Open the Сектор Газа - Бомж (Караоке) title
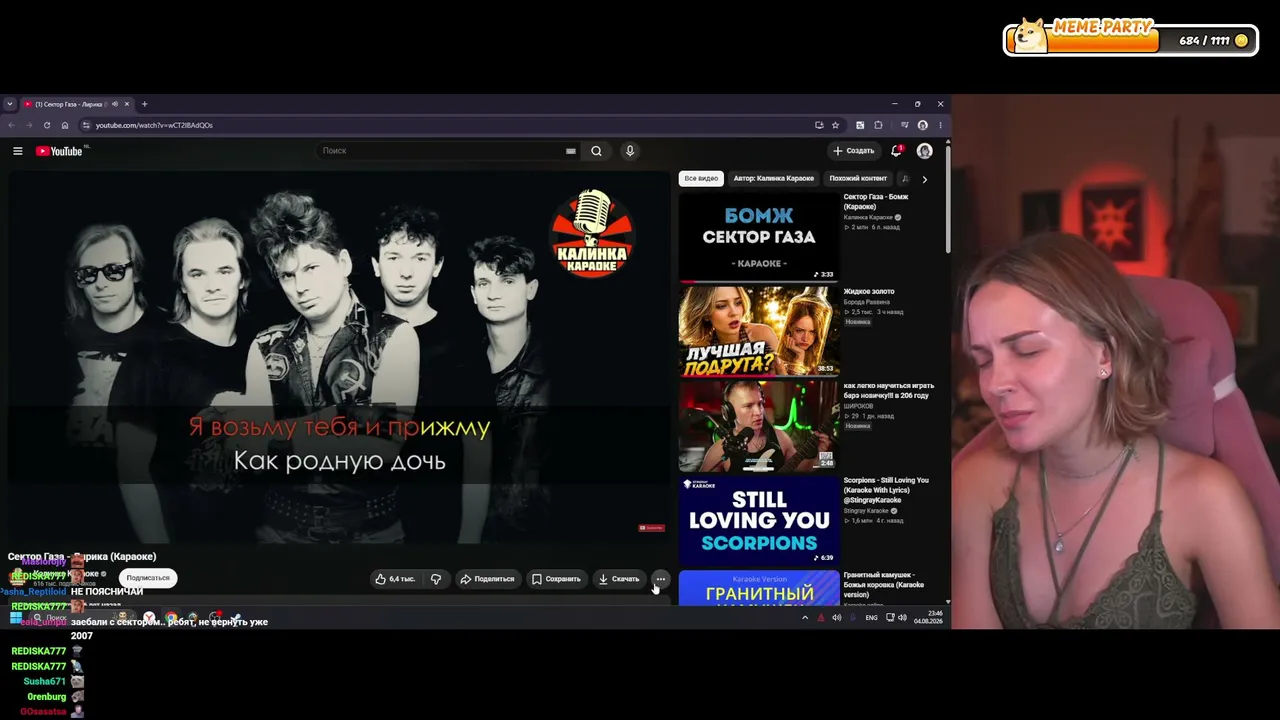 tap(876, 201)
